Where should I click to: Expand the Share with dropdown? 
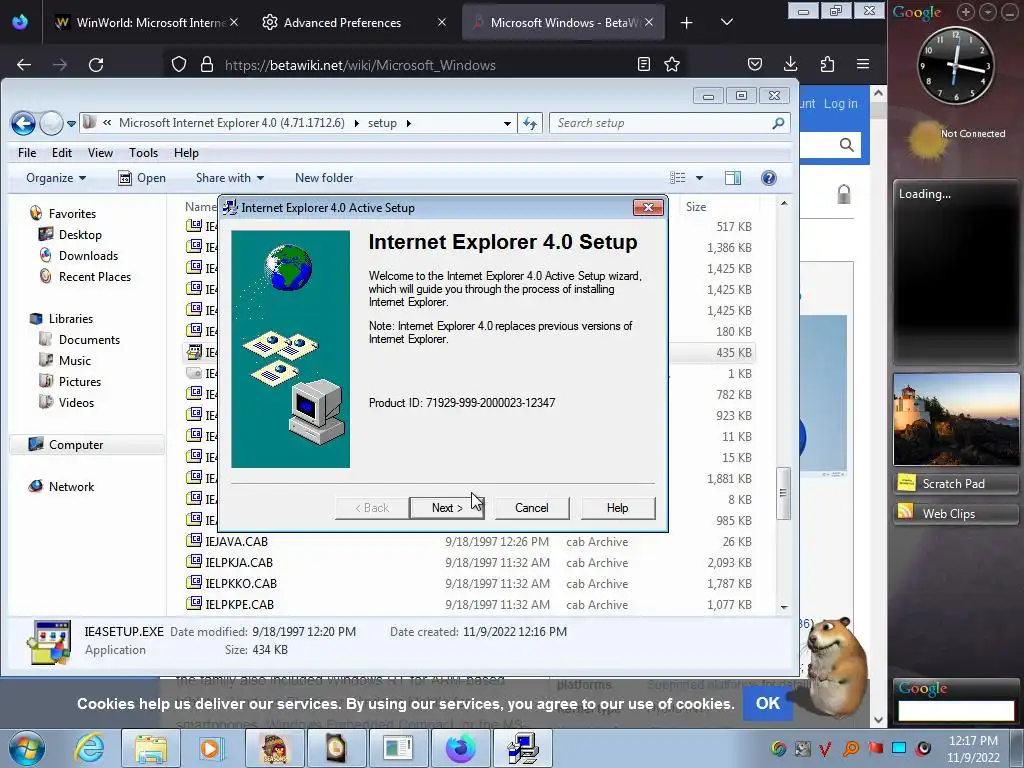click(x=230, y=178)
